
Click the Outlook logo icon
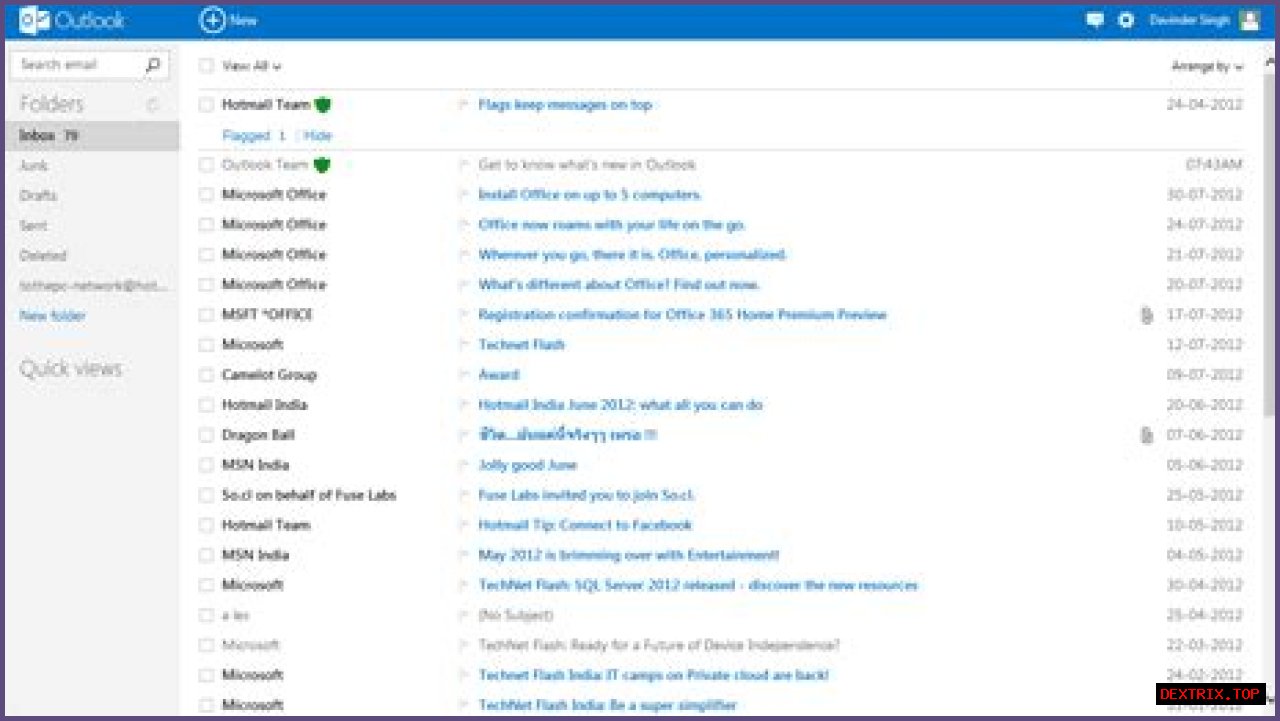tap(30, 20)
